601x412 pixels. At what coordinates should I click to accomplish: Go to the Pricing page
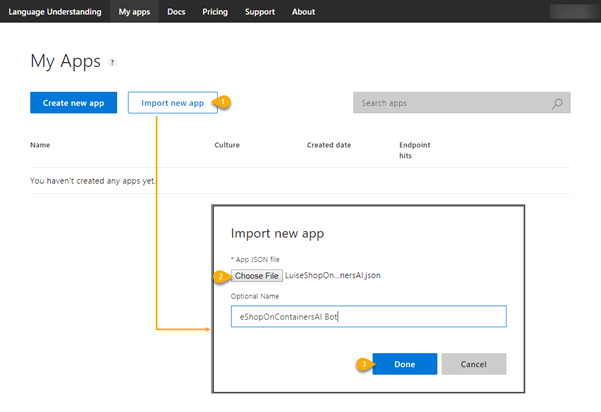pos(215,12)
